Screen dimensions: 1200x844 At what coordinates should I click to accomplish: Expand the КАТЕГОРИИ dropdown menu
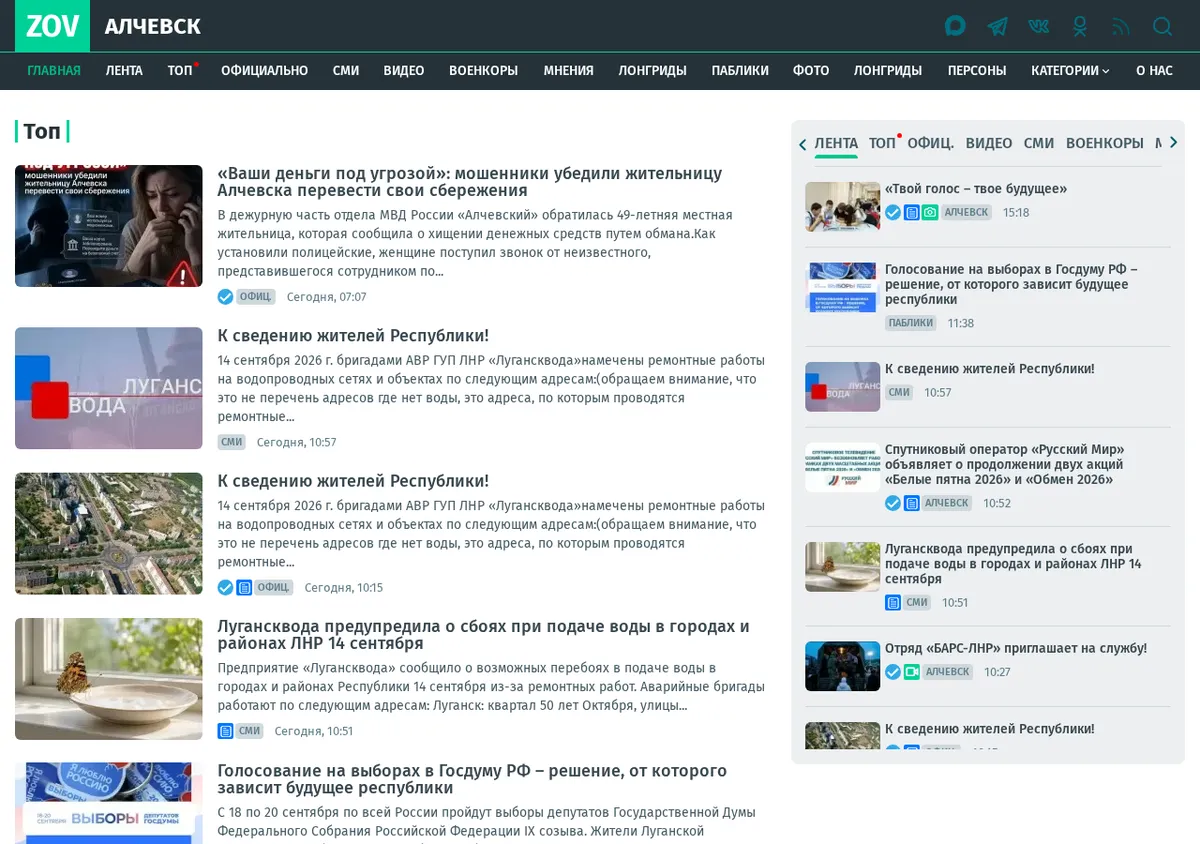(1070, 71)
